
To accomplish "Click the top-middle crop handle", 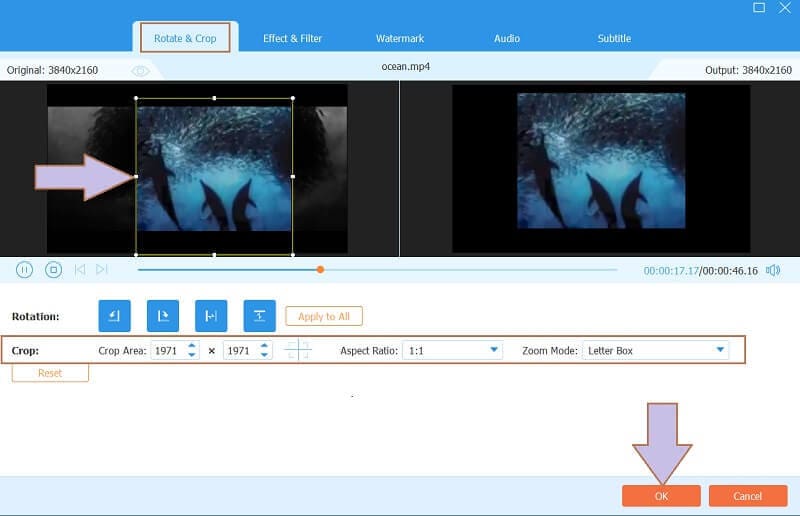I will [214, 98].
